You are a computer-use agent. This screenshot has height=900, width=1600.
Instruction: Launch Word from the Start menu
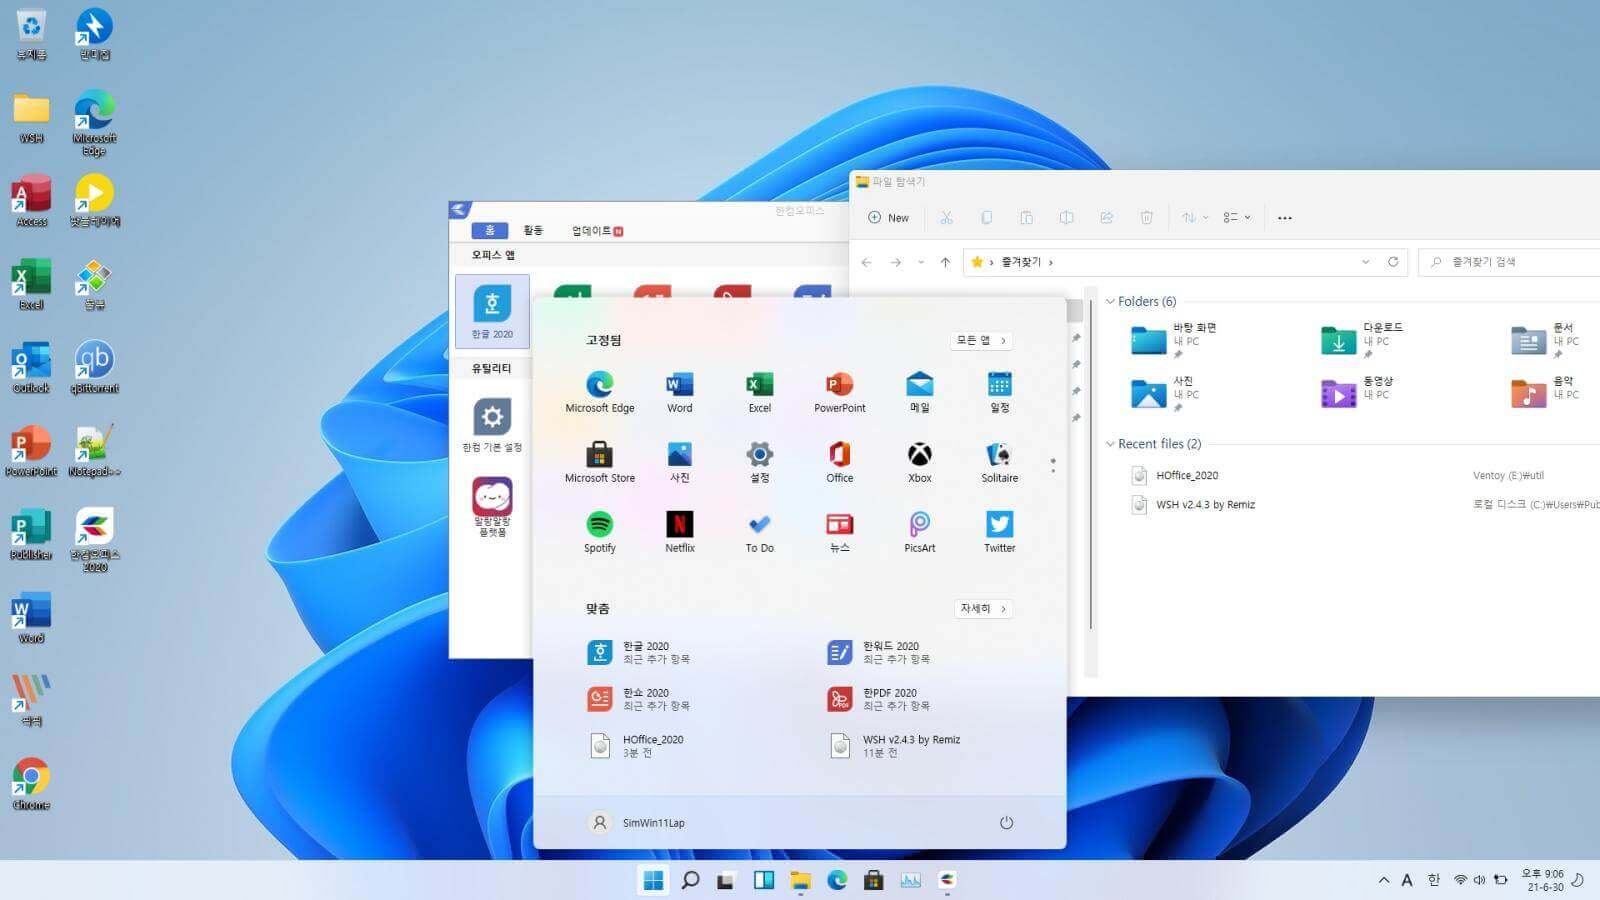(x=679, y=392)
